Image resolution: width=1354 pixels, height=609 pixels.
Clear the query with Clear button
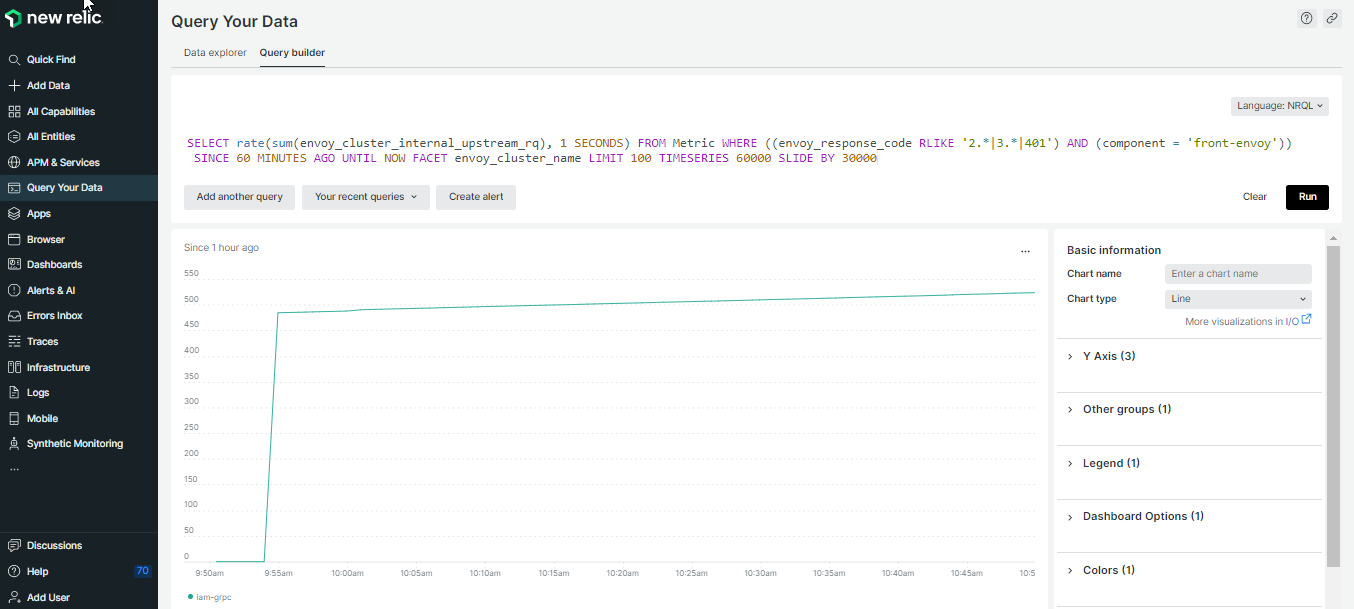1255,197
